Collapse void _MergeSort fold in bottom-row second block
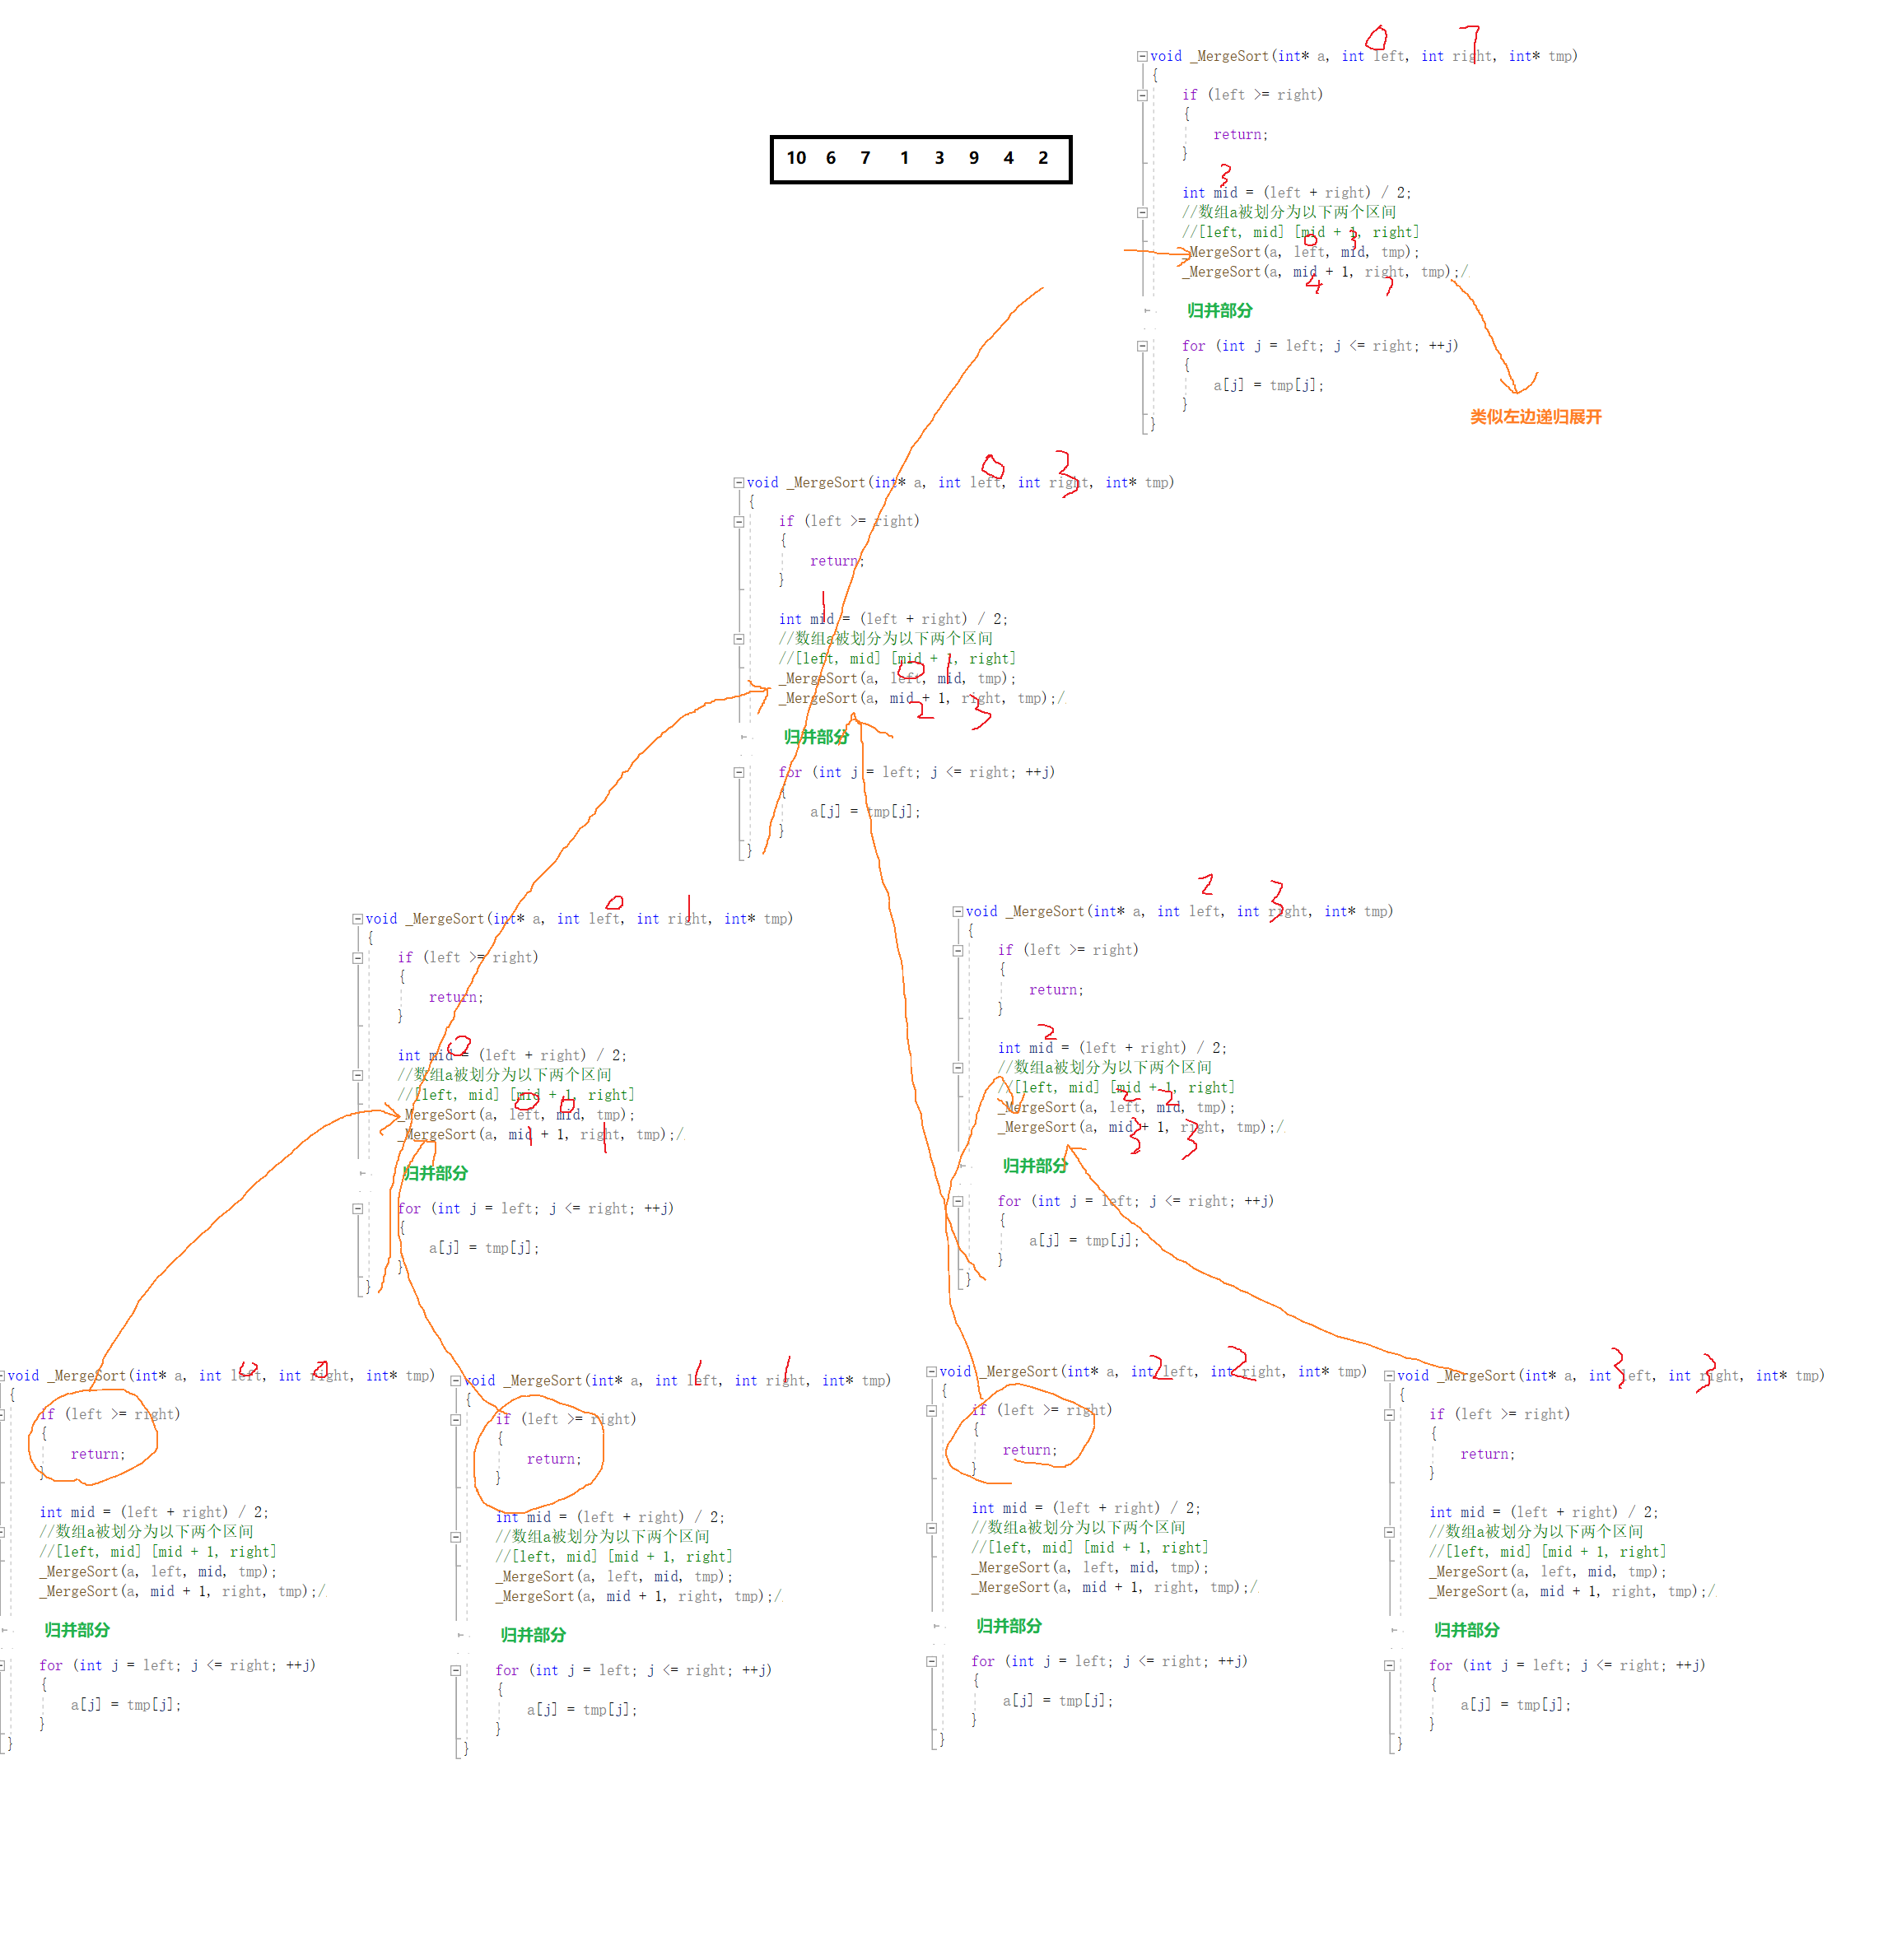Image resolution: width=1883 pixels, height=1960 pixels. (x=455, y=1381)
